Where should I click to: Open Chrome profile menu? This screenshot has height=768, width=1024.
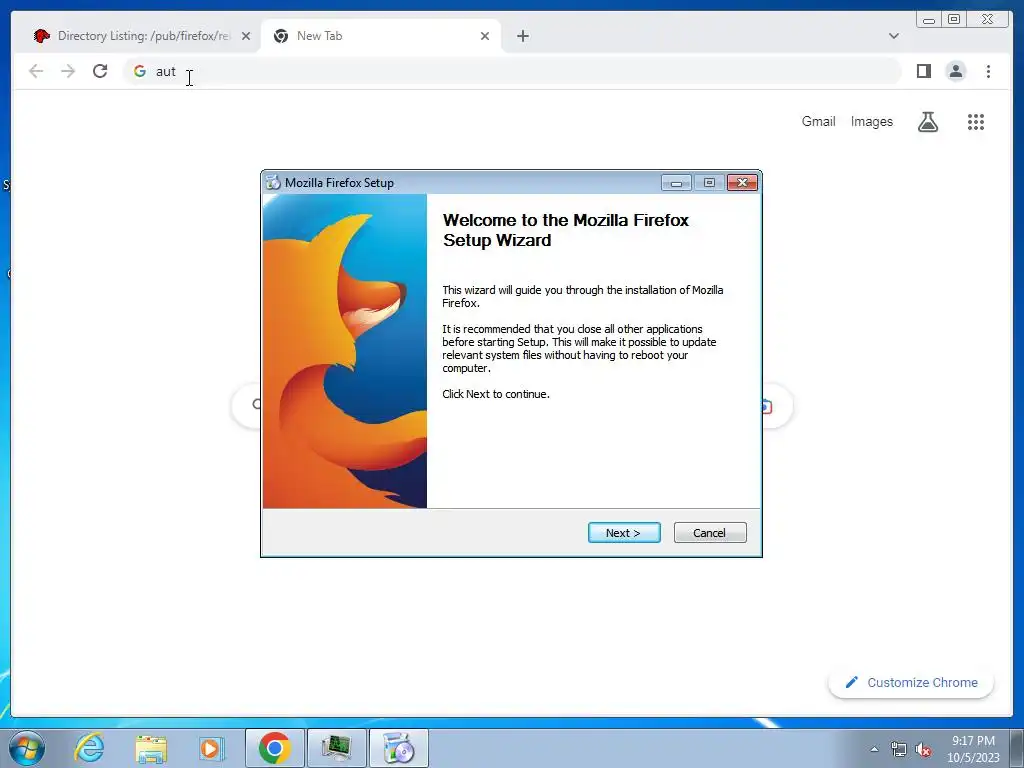click(x=955, y=71)
